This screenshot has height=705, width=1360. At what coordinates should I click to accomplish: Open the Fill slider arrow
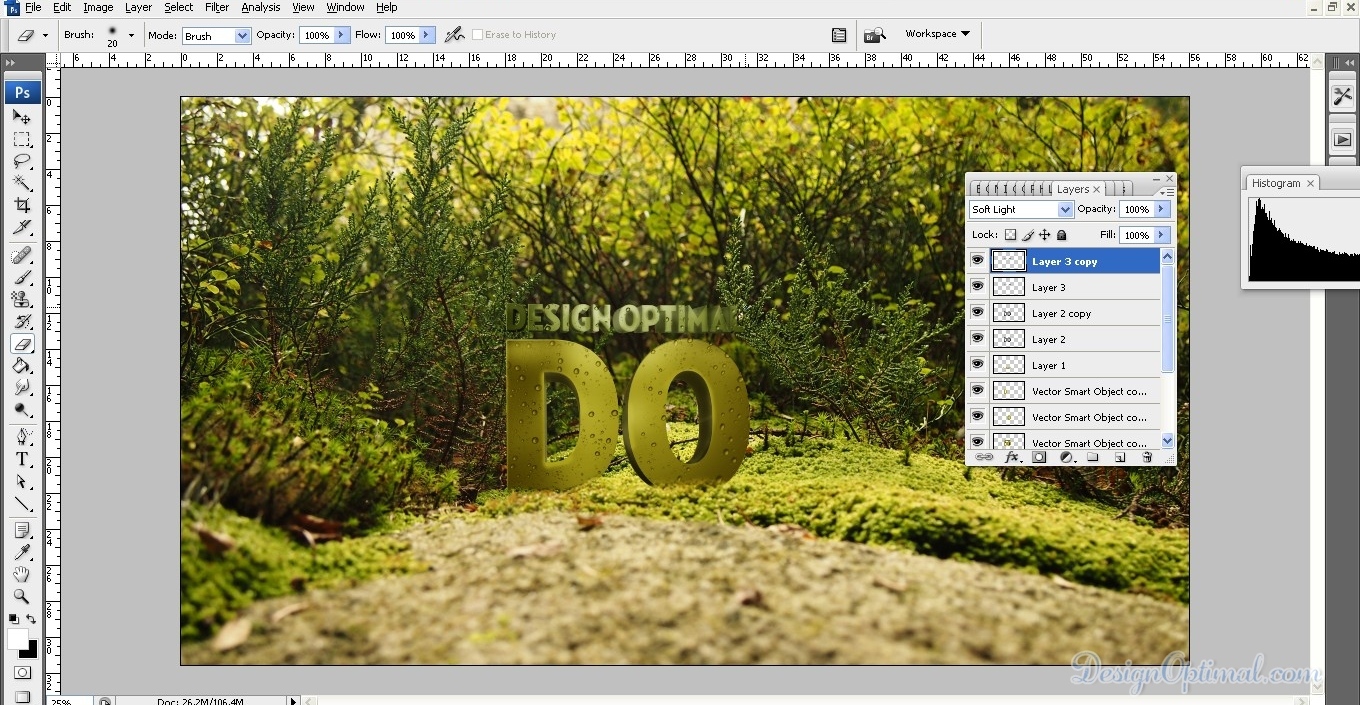pos(1162,235)
